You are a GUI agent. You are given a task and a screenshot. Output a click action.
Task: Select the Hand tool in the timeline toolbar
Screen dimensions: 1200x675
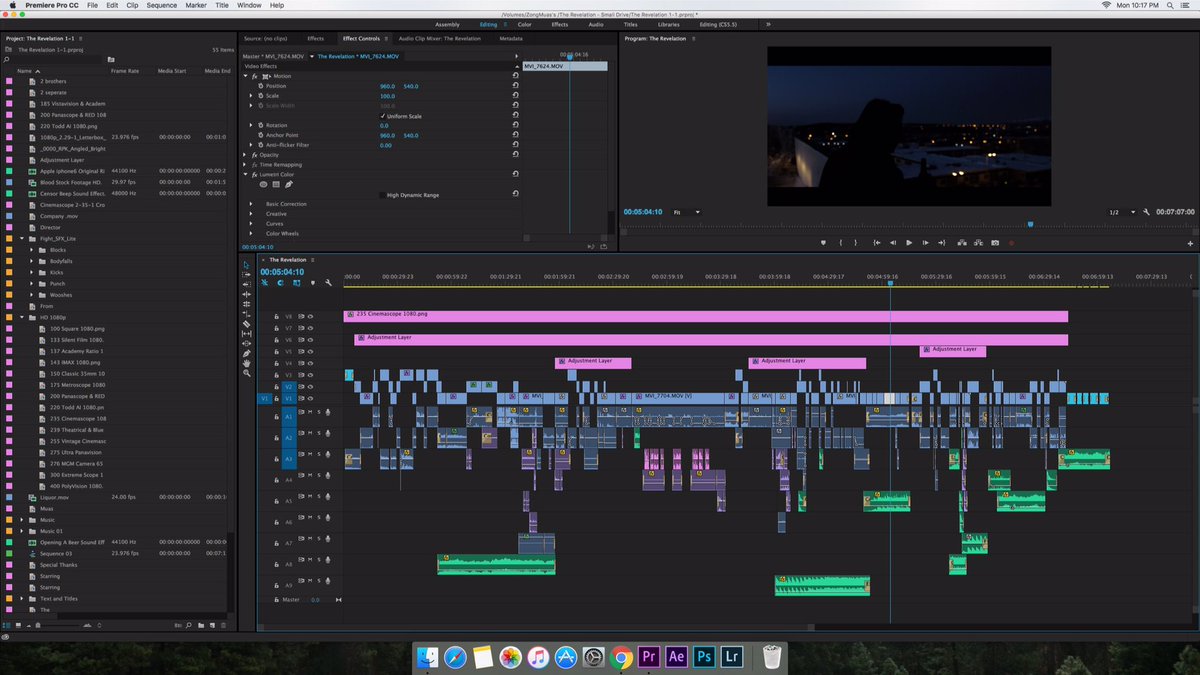246,363
